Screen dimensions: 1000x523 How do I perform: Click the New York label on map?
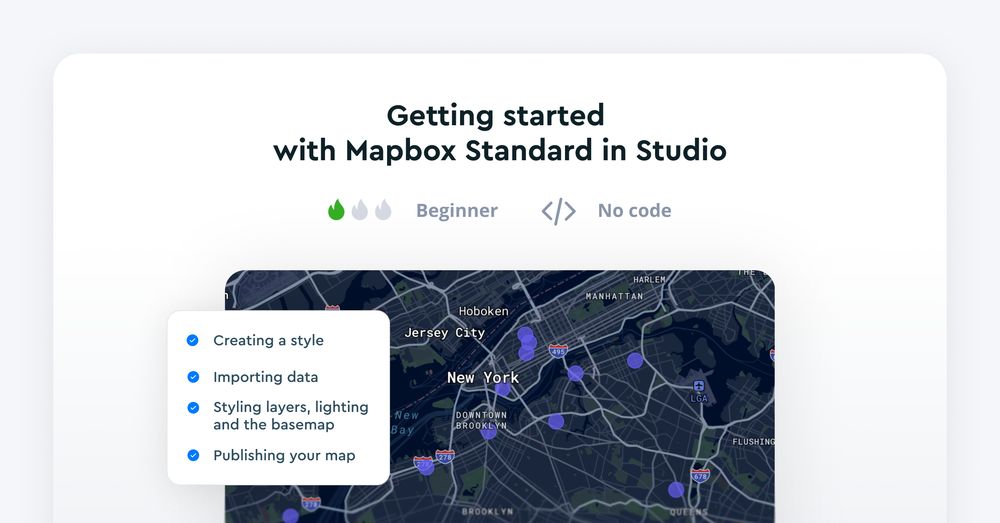click(x=483, y=378)
